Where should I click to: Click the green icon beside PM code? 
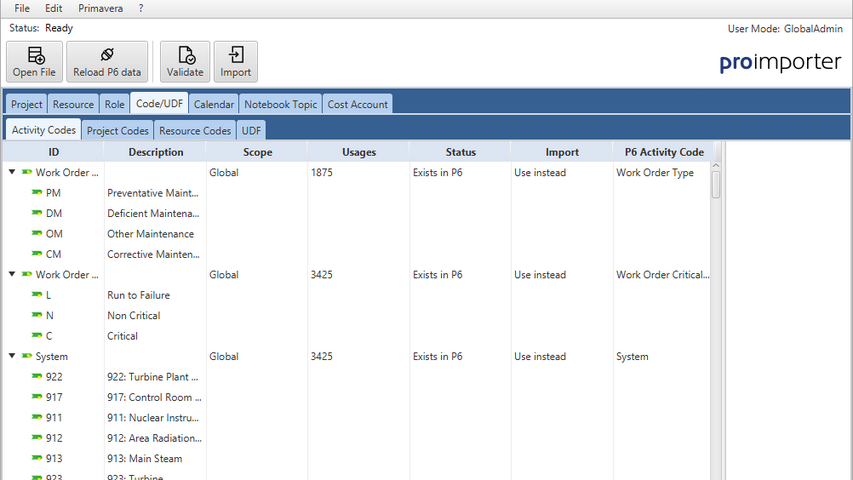coord(37,193)
